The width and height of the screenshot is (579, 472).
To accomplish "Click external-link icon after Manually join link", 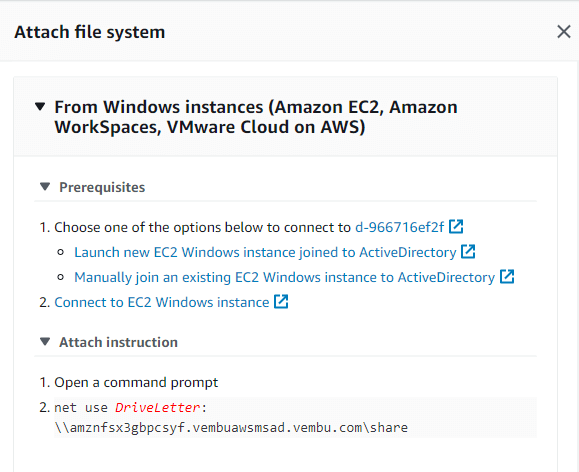I will (x=507, y=277).
